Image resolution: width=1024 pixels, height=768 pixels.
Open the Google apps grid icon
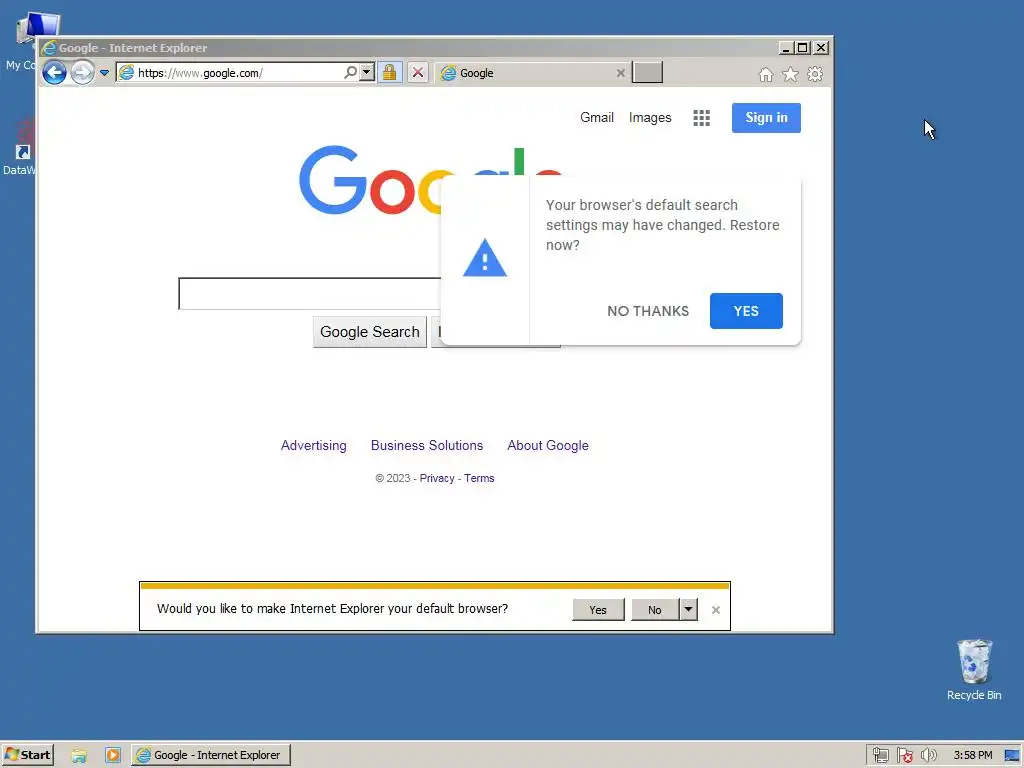(x=701, y=118)
